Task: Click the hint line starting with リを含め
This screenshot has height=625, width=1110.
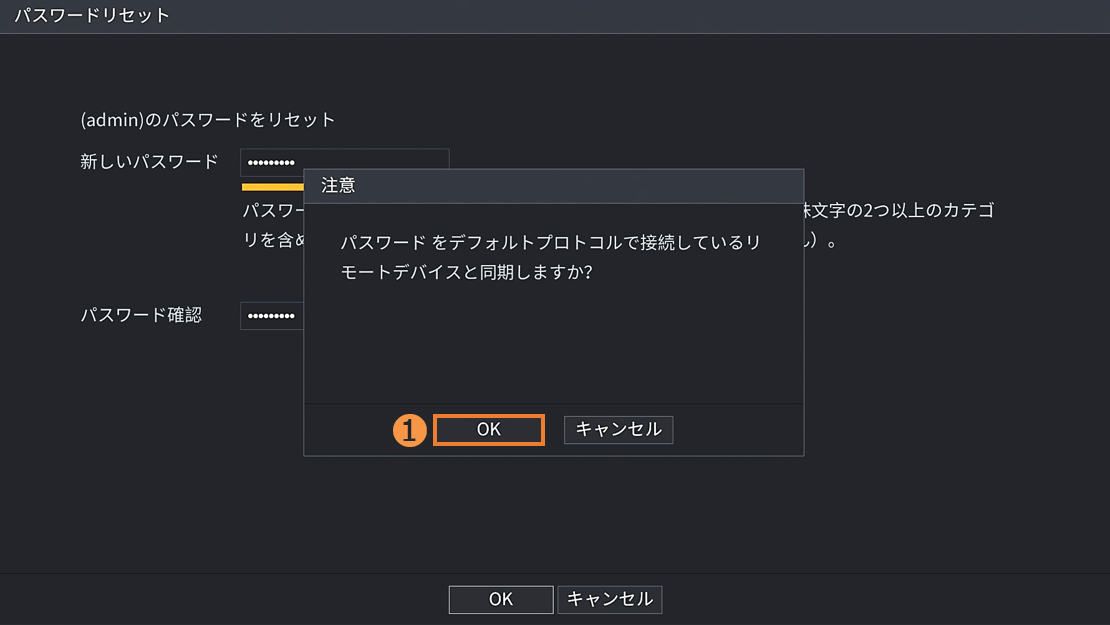Action: [272, 242]
